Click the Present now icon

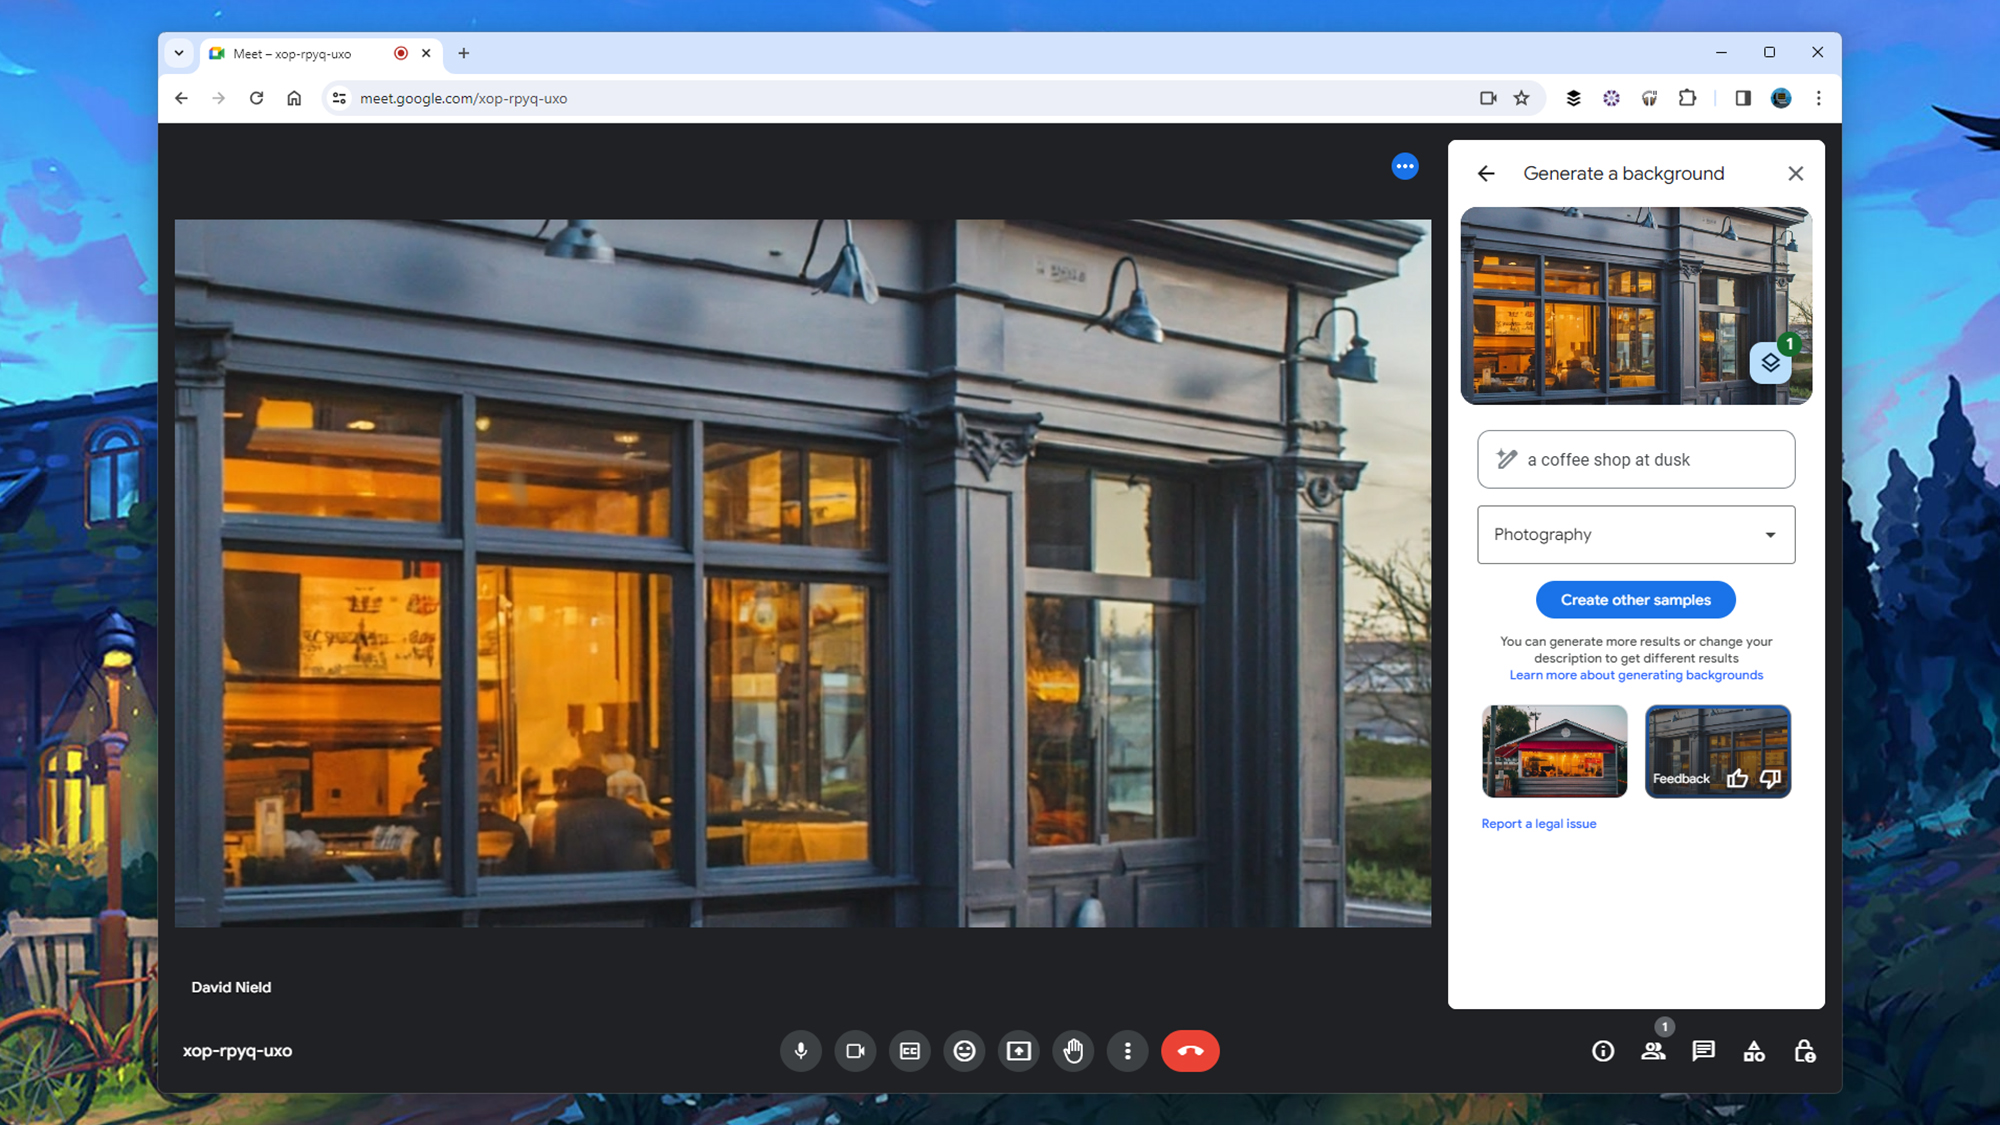pos(1018,1051)
